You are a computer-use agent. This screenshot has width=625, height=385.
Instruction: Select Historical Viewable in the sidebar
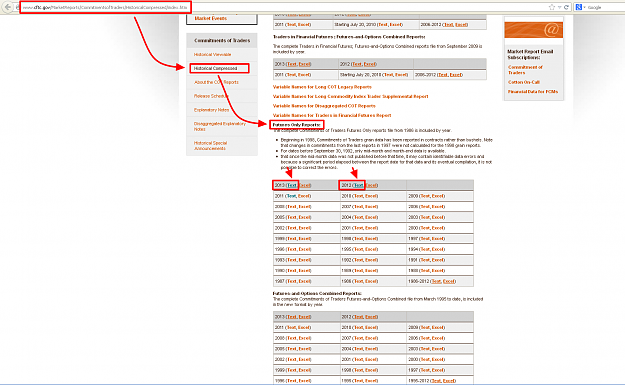(x=212, y=55)
